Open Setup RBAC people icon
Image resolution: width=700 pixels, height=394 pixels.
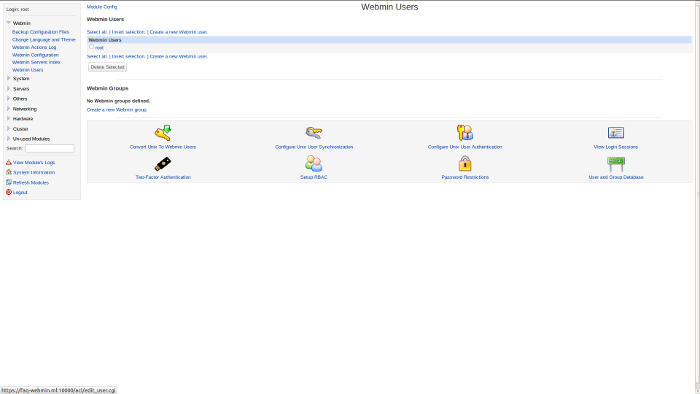click(x=314, y=164)
